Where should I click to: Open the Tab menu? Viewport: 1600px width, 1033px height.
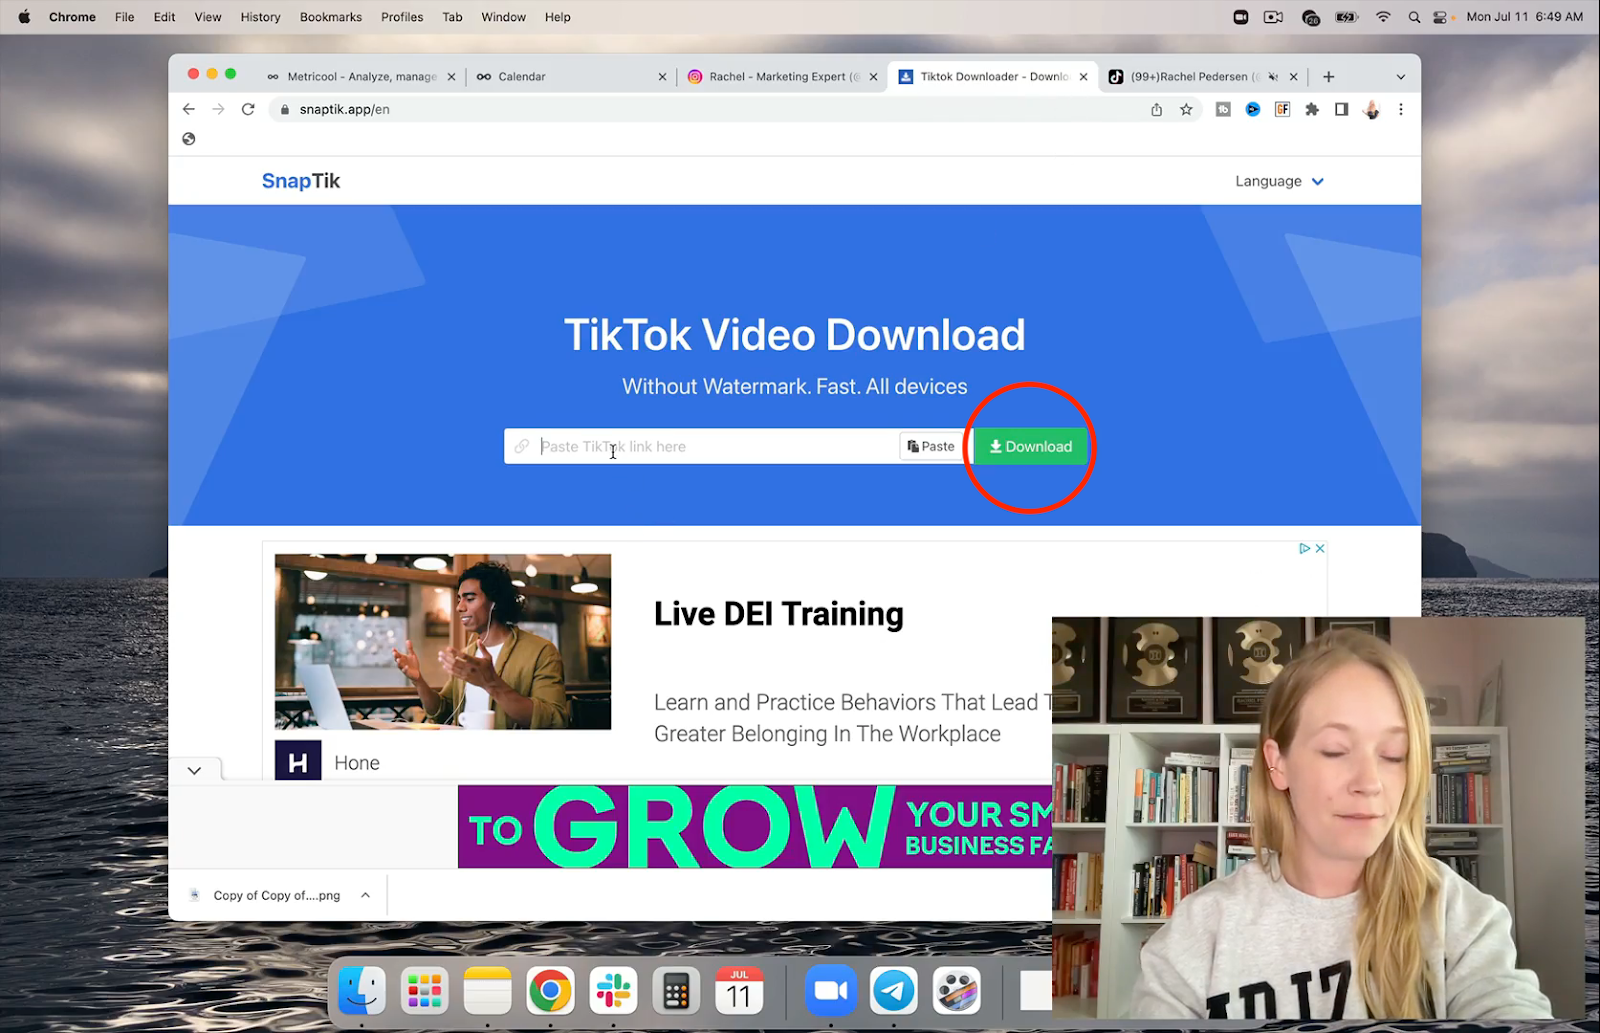click(452, 17)
